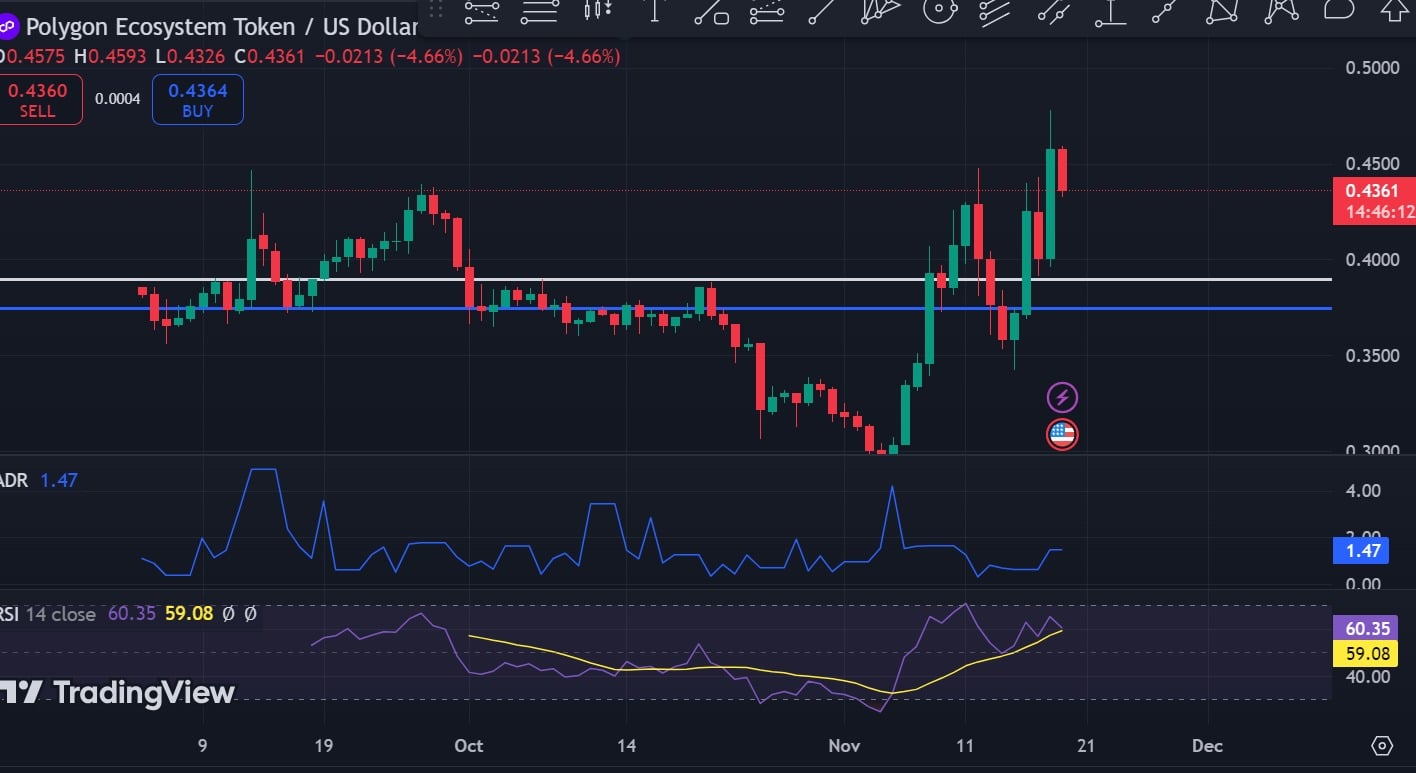Viewport: 1416px width, 773px height.
Task: Open chart settings gear at bottom right
Action: pyautogui.click(x=1382, y=746)
